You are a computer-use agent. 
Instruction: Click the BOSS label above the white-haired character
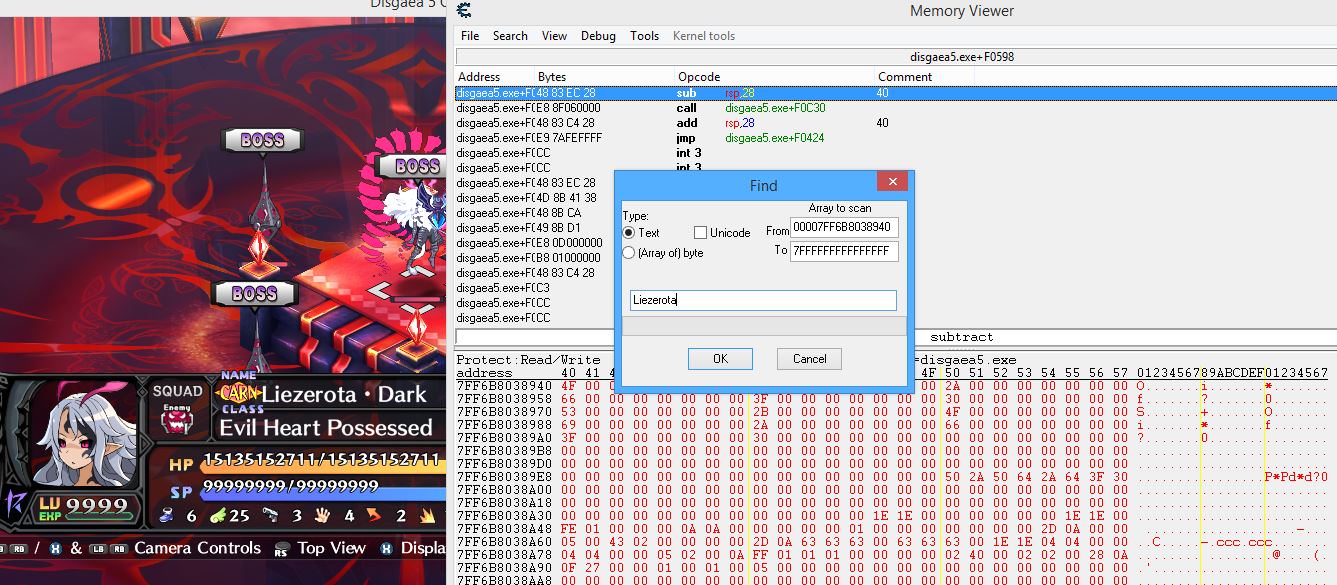416,166
